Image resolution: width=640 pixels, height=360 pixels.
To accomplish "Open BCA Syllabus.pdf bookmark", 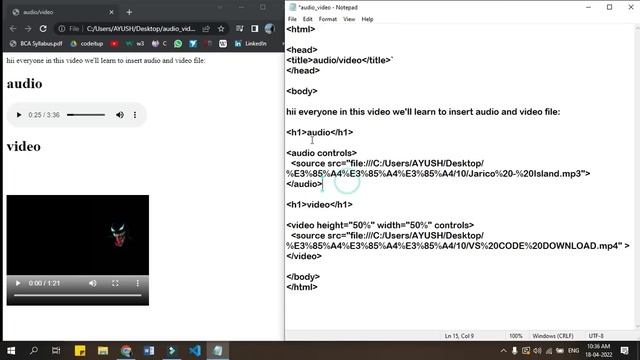I will [36, 44].
